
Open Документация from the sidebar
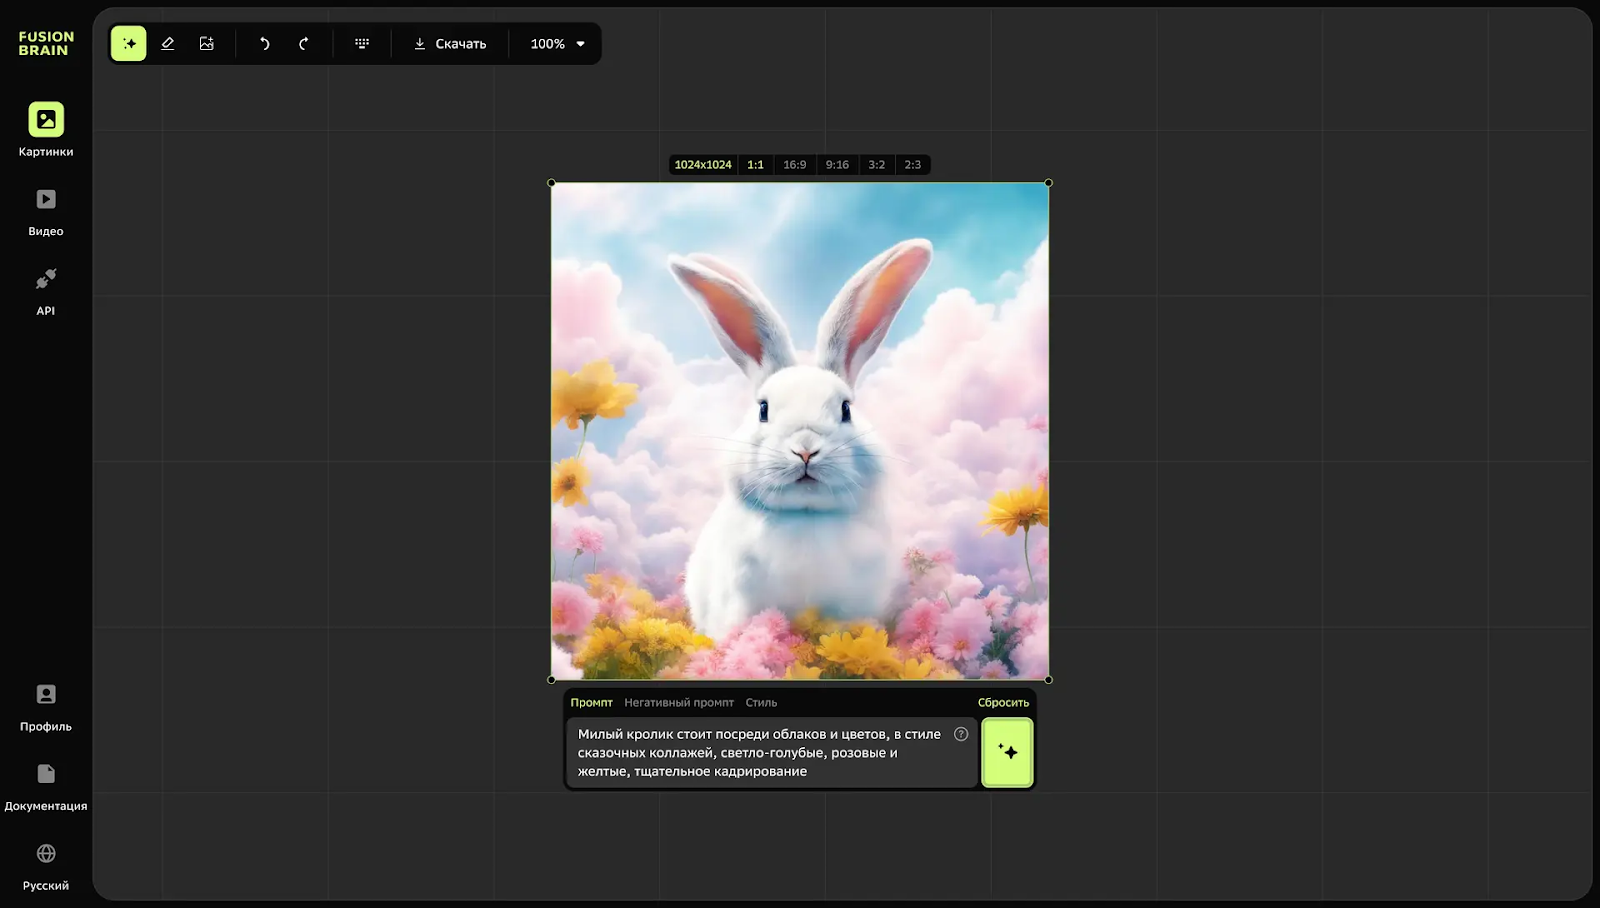point(46,787)
